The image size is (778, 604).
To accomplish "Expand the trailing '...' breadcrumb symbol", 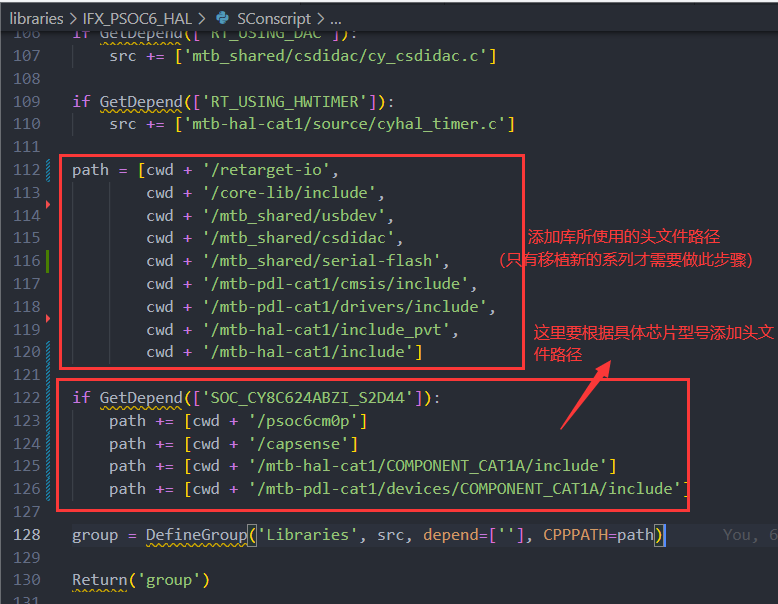I will [x=336, y=19].
